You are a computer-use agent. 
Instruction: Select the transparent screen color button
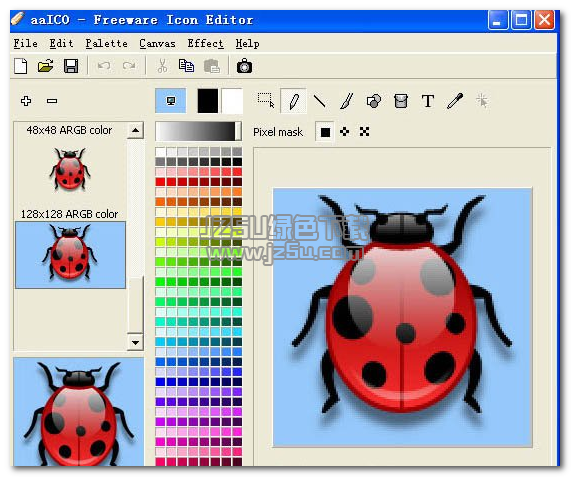pos(170,100)
